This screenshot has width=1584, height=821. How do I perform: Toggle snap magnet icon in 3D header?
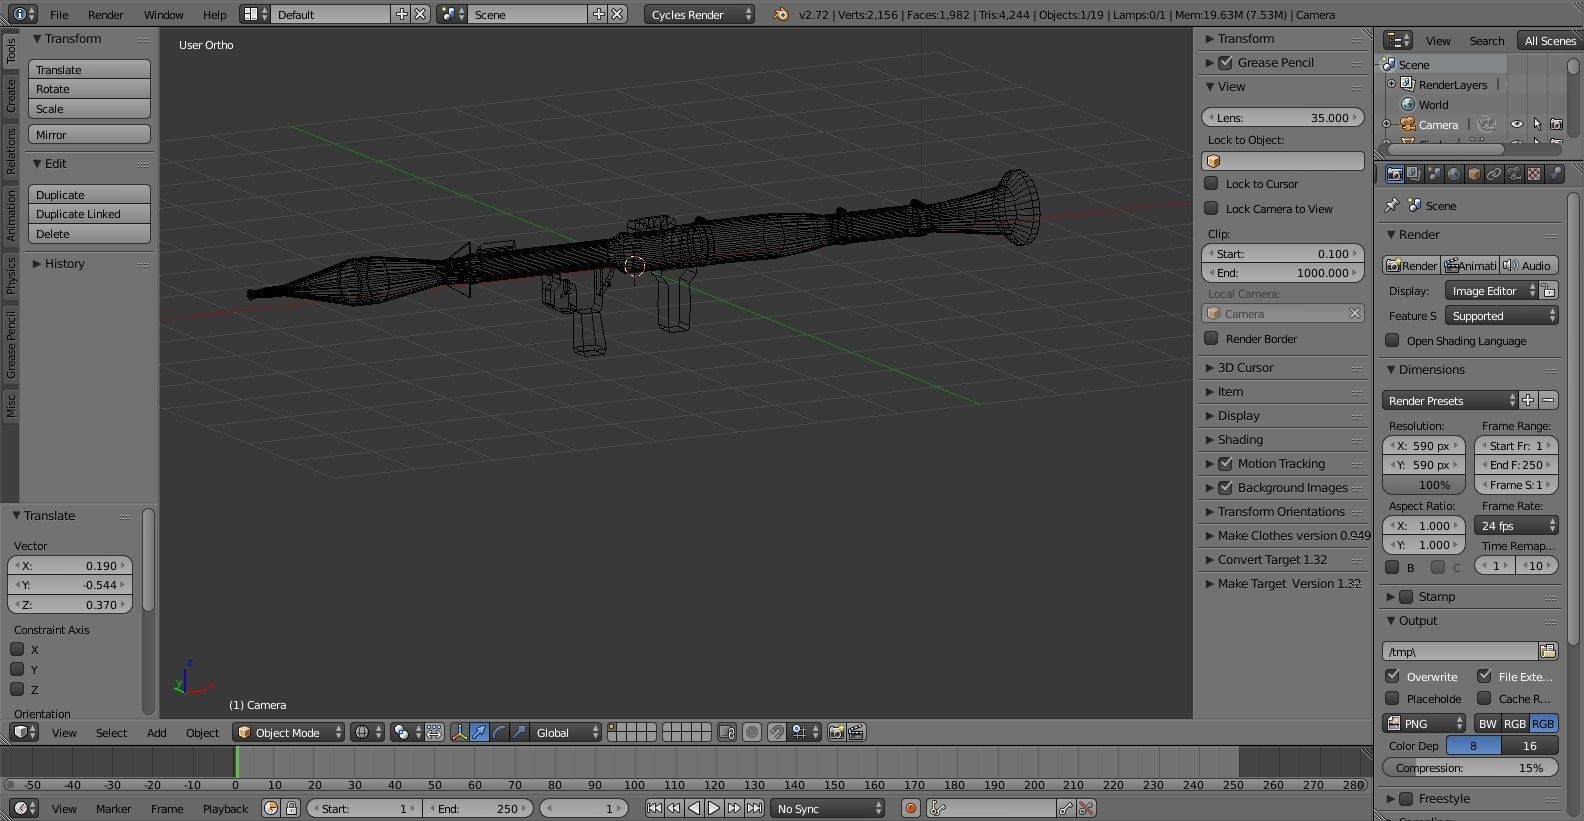[x=776, y=732]
